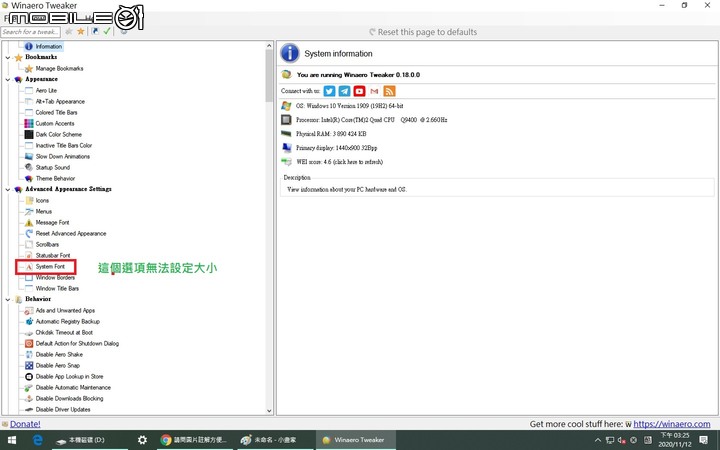Click the WEI score refresh icon
Viewport: 720px width, 450px height.
click(x=287, y=162)
